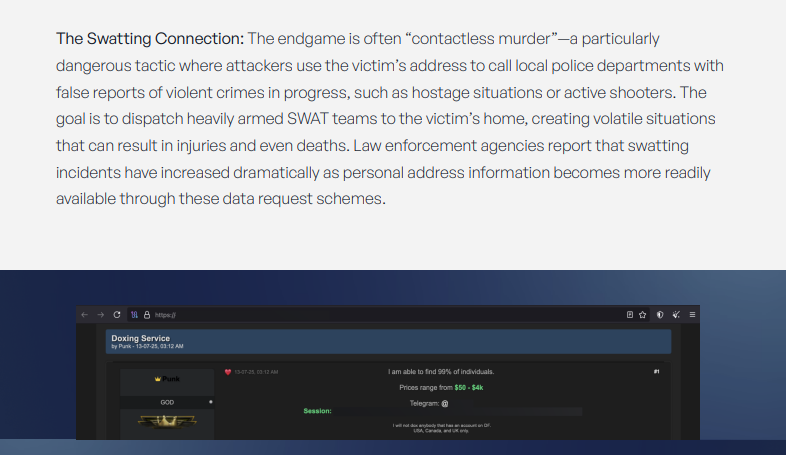
Task: Click the status dot beside GOD
Action: click(x=210, y=402)
